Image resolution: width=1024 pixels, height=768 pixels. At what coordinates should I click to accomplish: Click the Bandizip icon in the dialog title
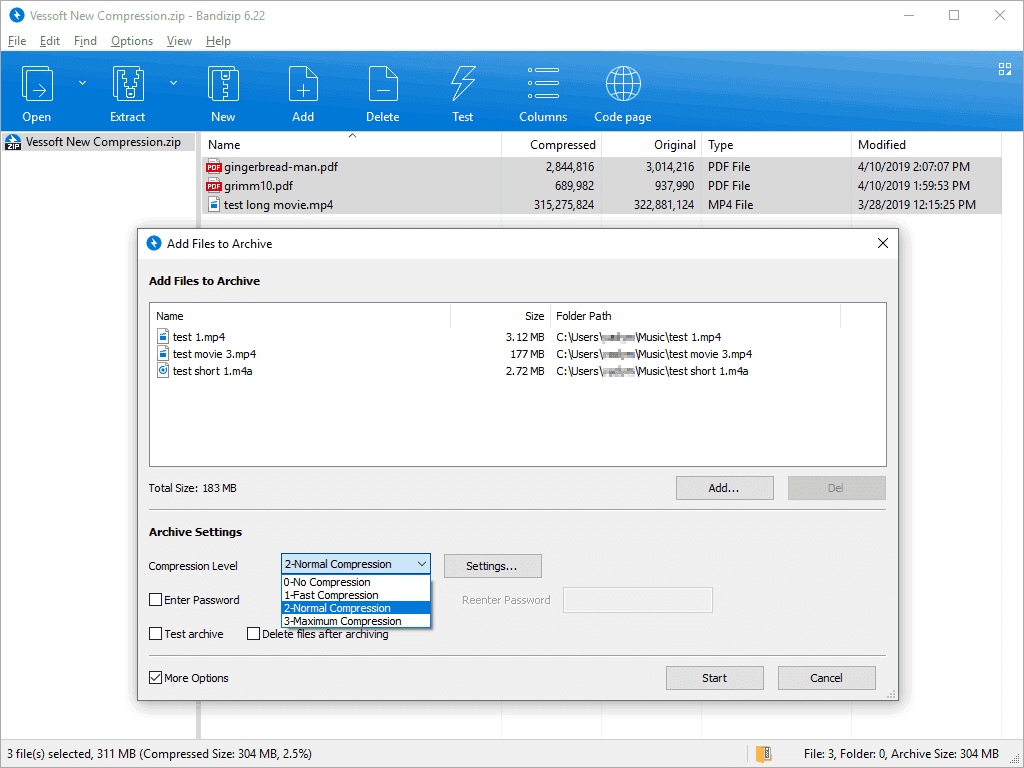click(153, 244)
